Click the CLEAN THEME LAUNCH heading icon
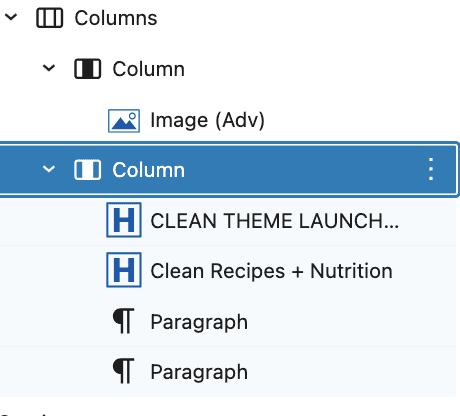The width and height of the screenshot is (460, 416). point(124,220)
